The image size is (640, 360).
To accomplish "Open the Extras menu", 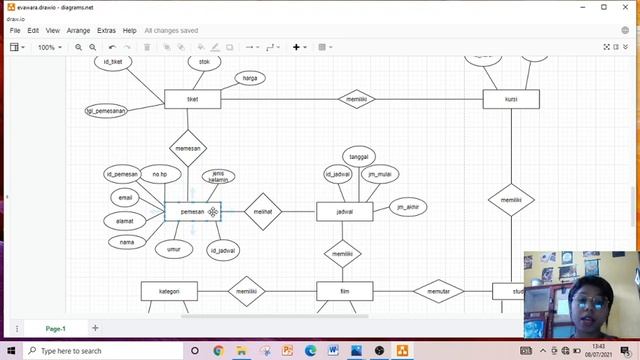I will tap(106, 31).
